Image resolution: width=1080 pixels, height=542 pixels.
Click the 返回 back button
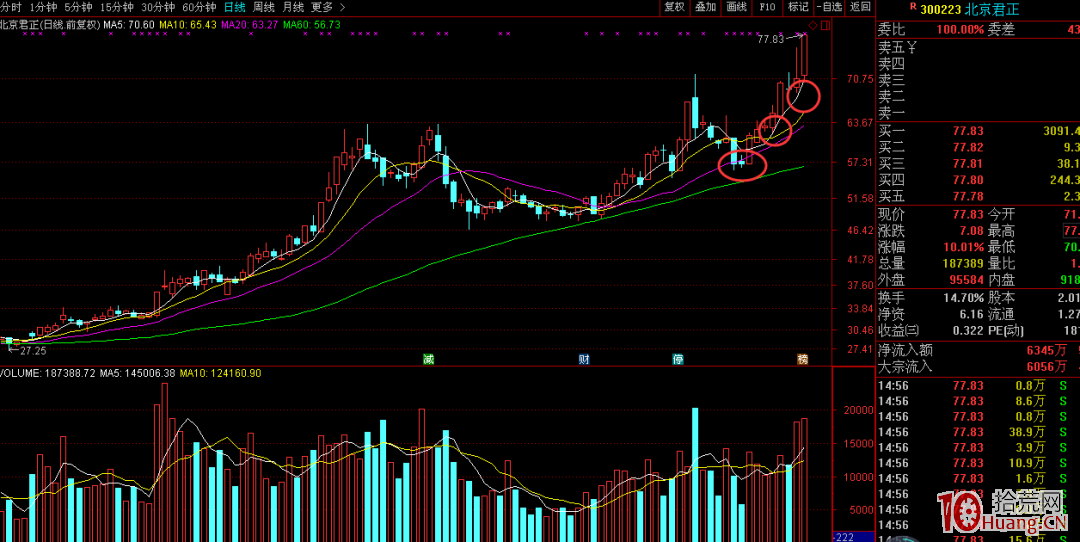tap(860, 7)
